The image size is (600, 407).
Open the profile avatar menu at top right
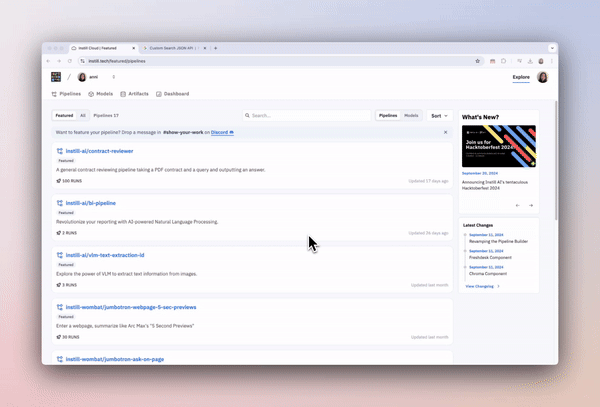tap(542, 77)
